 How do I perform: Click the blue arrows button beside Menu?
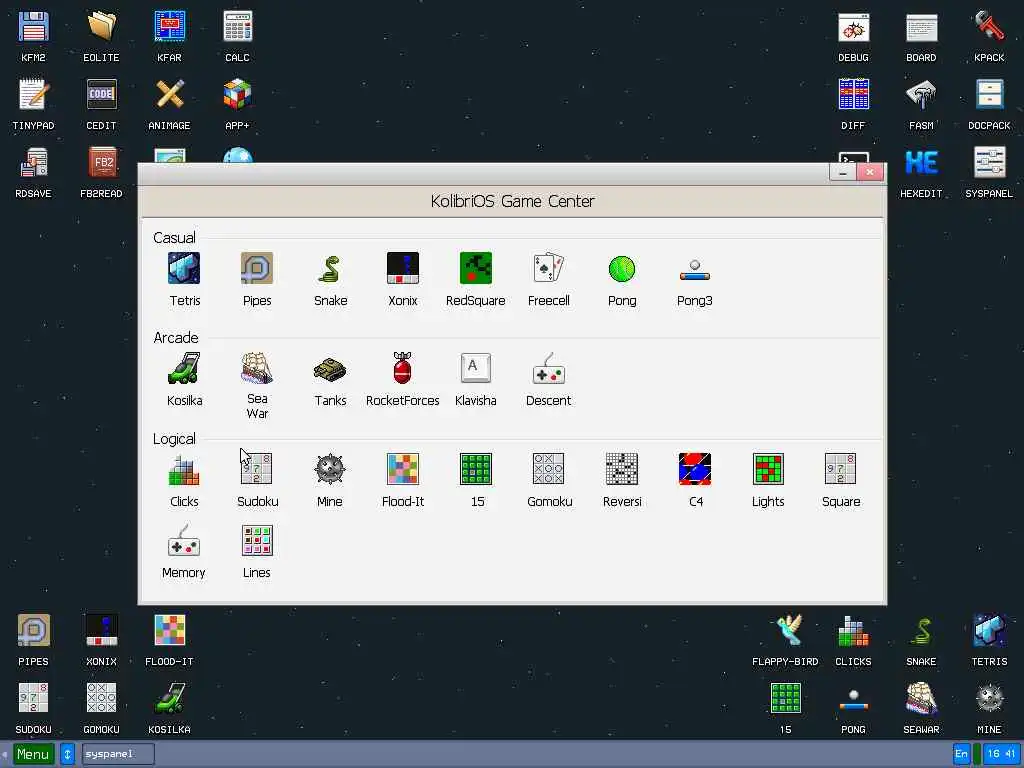67,754
